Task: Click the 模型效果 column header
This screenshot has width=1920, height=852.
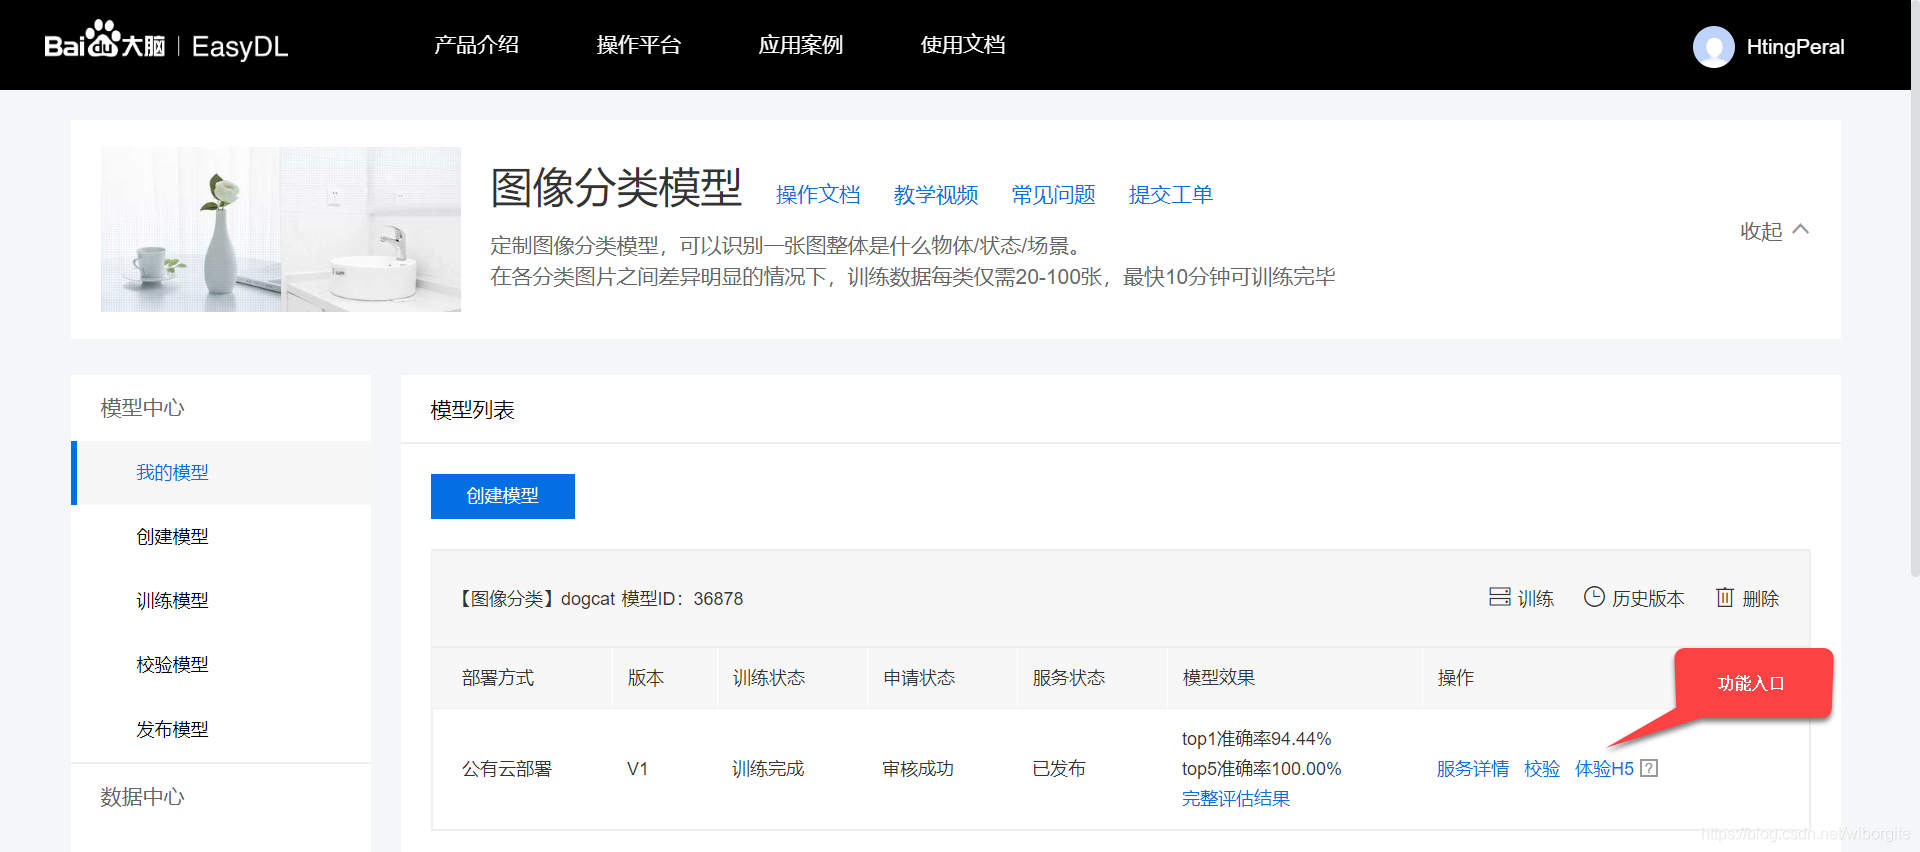Action: (1218, 677)
